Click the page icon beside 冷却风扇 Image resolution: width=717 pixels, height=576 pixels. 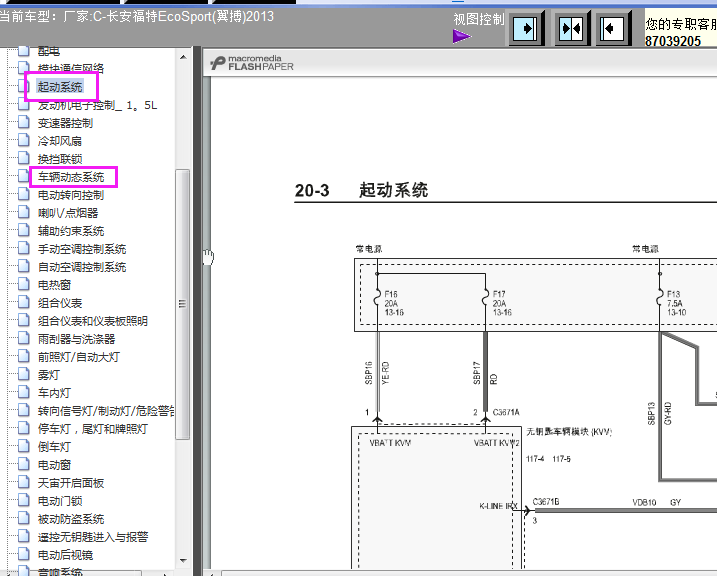tap(24, 140)
